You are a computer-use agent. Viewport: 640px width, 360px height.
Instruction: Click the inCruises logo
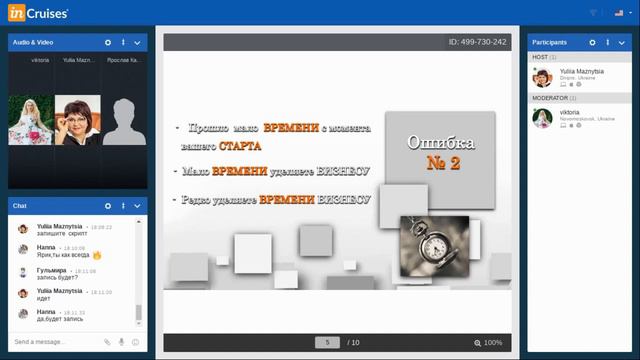(38, 13)
